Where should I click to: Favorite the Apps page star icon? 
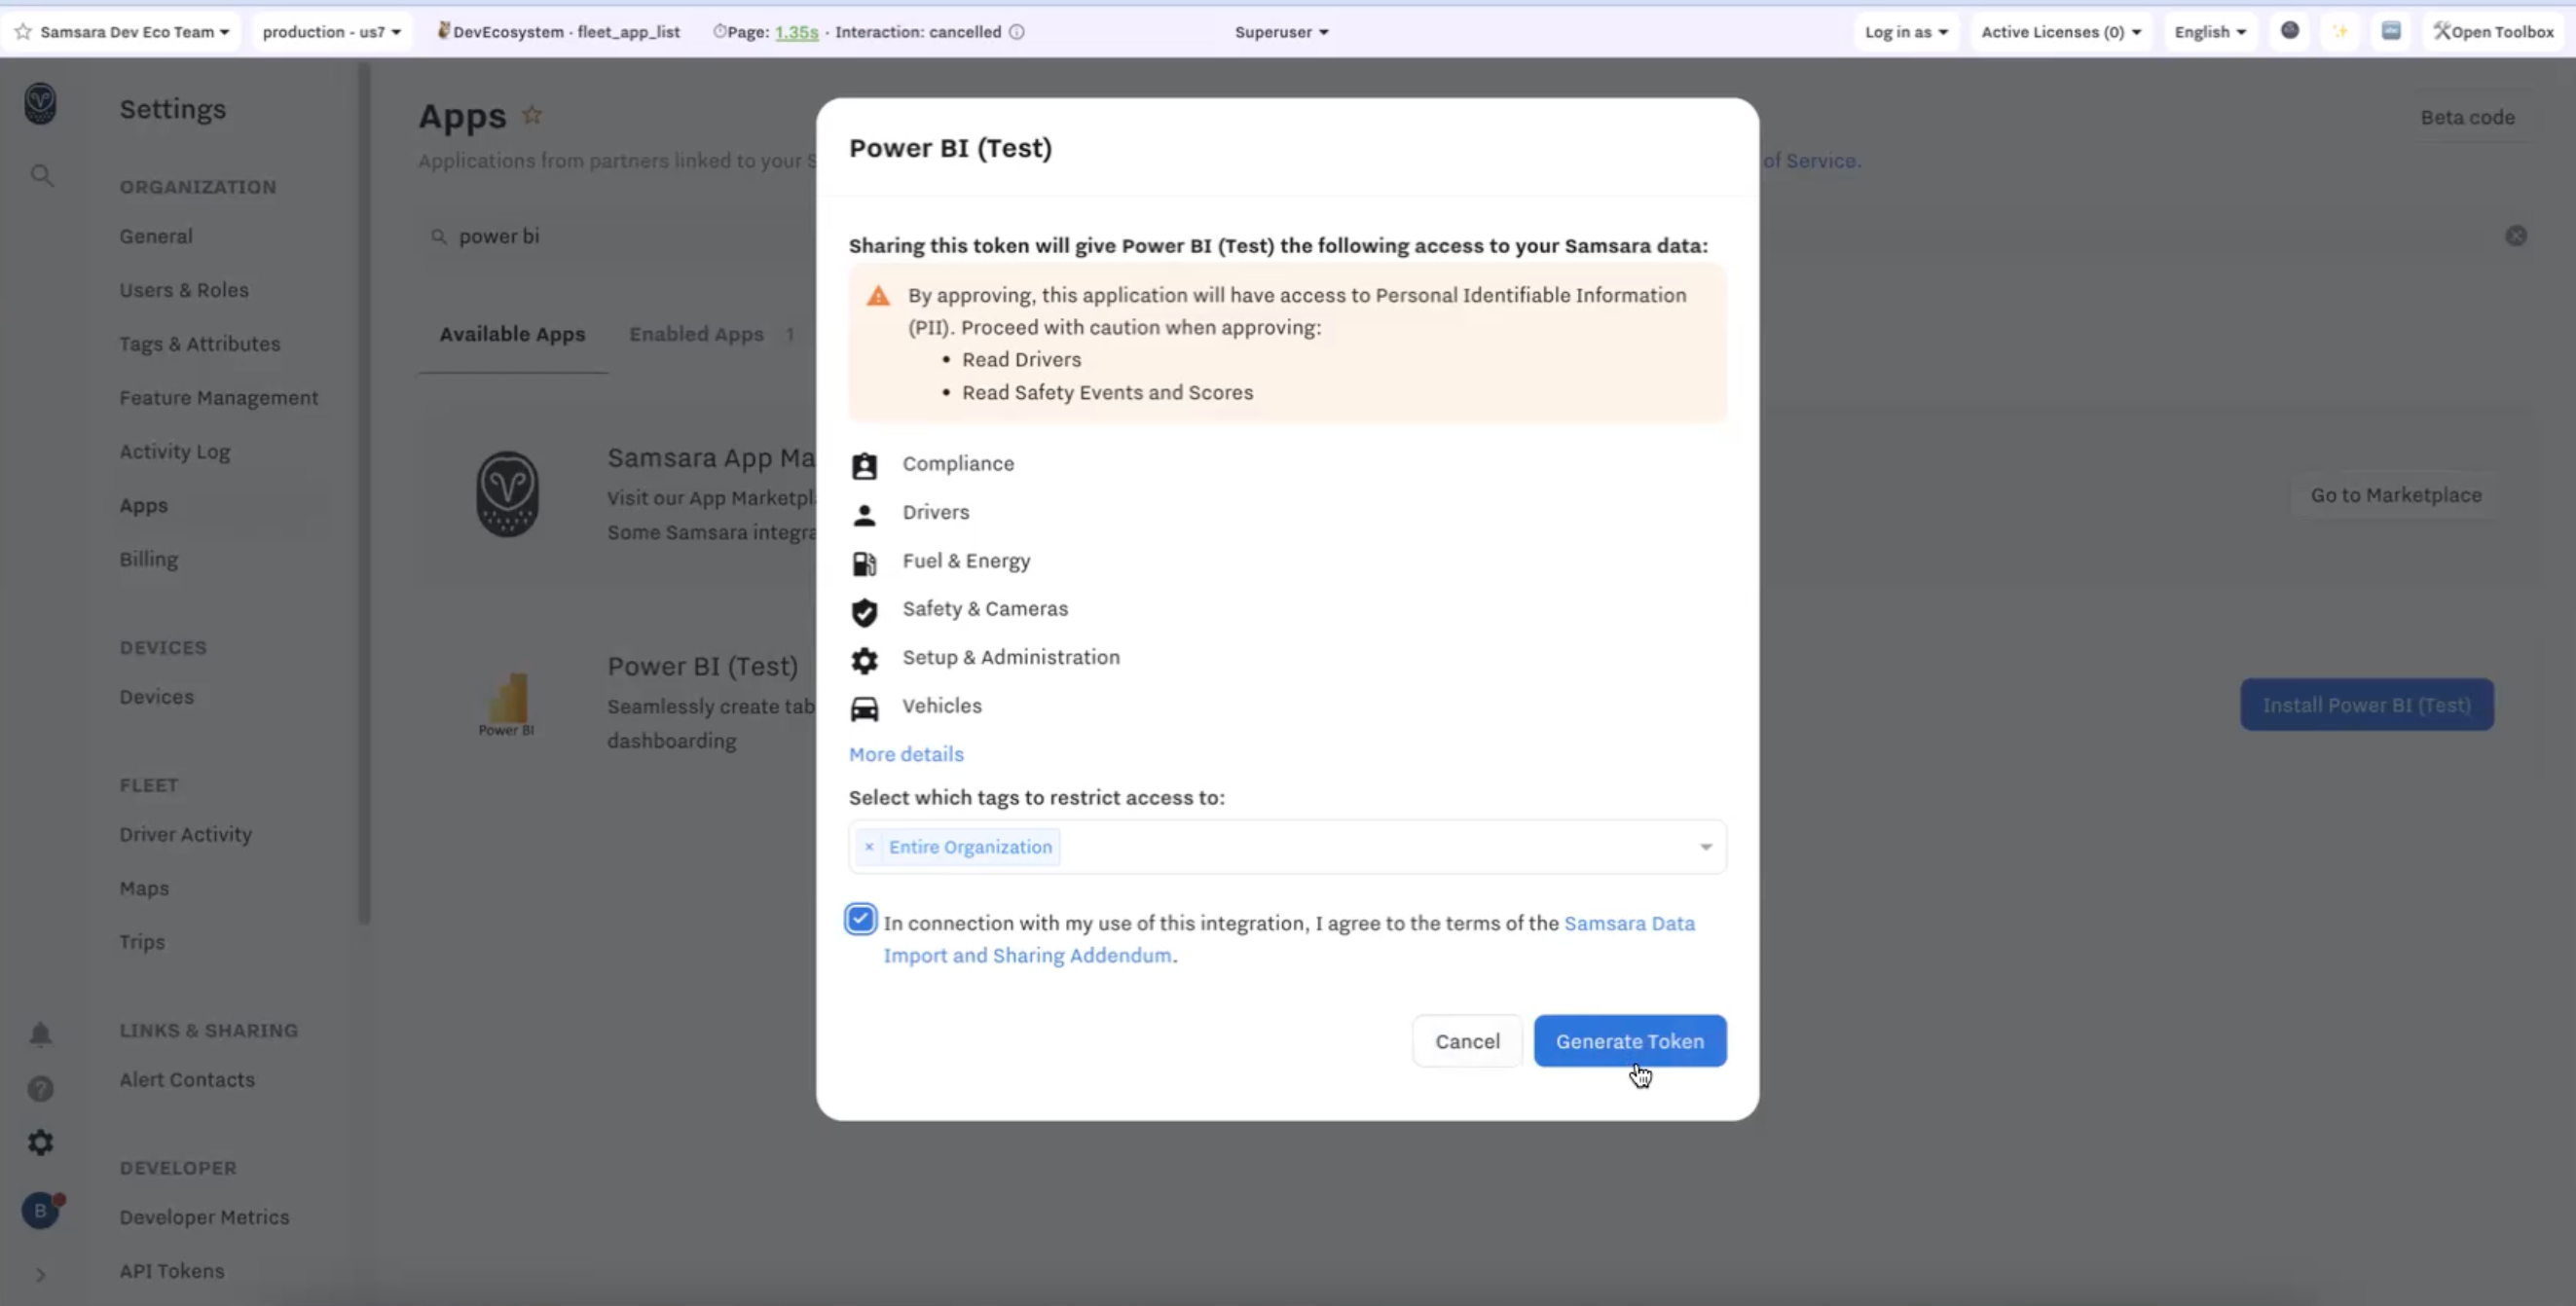pyautogui.click(x=532, y=115)
